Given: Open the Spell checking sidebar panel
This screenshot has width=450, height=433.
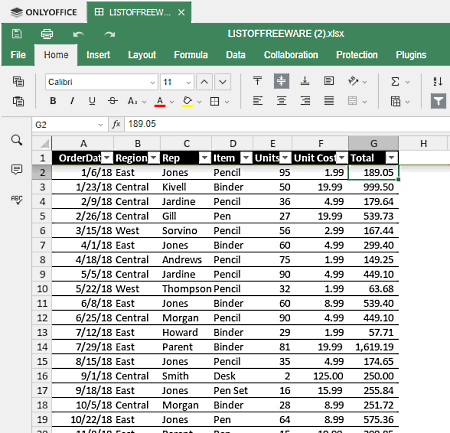Looking at the screenshot, I should 16,199.
